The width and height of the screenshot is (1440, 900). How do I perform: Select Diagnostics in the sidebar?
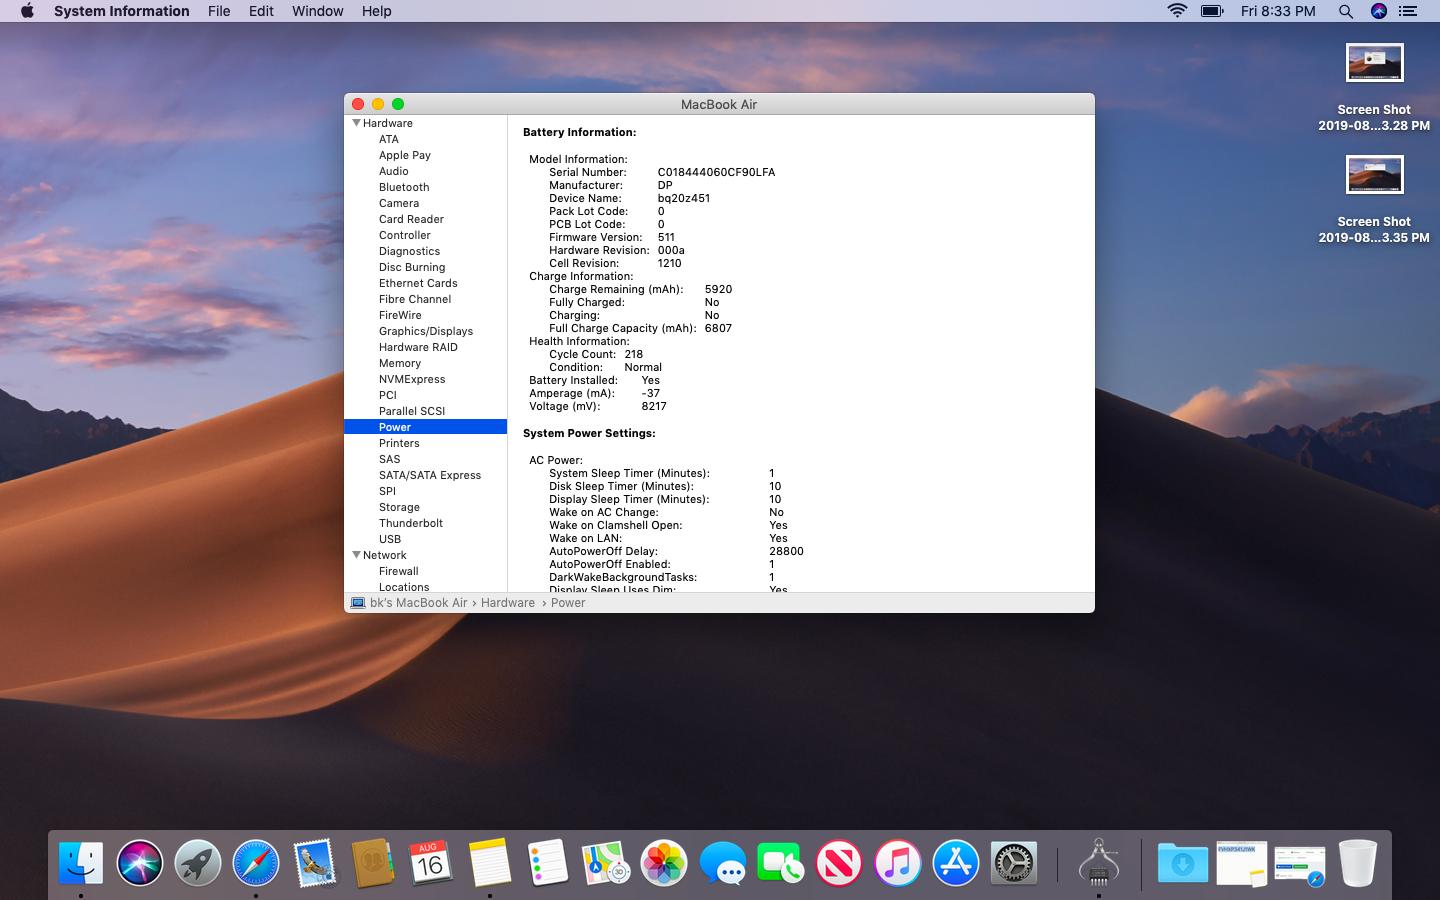(x=409, y=251)
